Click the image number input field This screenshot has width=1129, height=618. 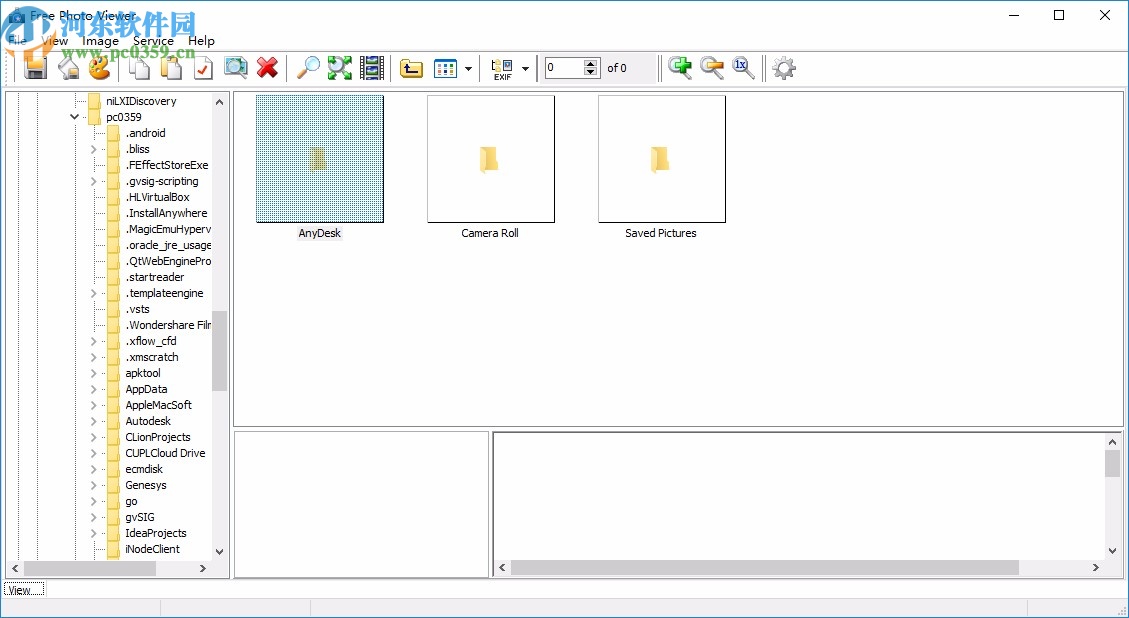pos(563,68)
